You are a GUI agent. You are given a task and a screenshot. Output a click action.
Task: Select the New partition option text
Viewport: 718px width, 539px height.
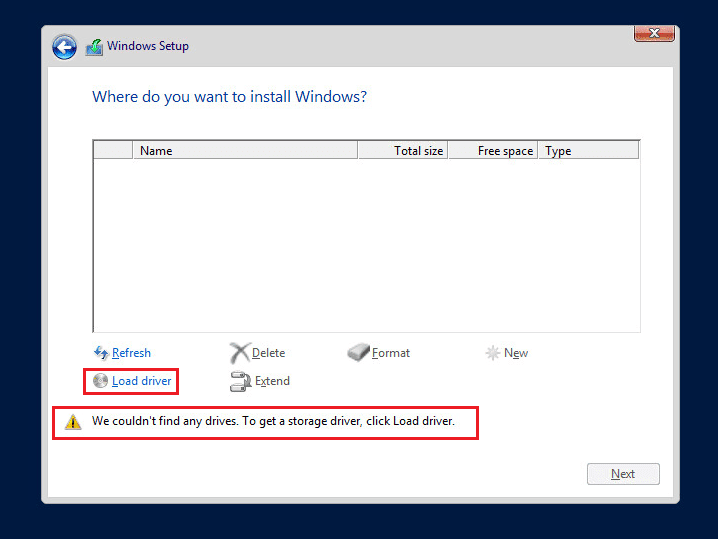[516, 353]
